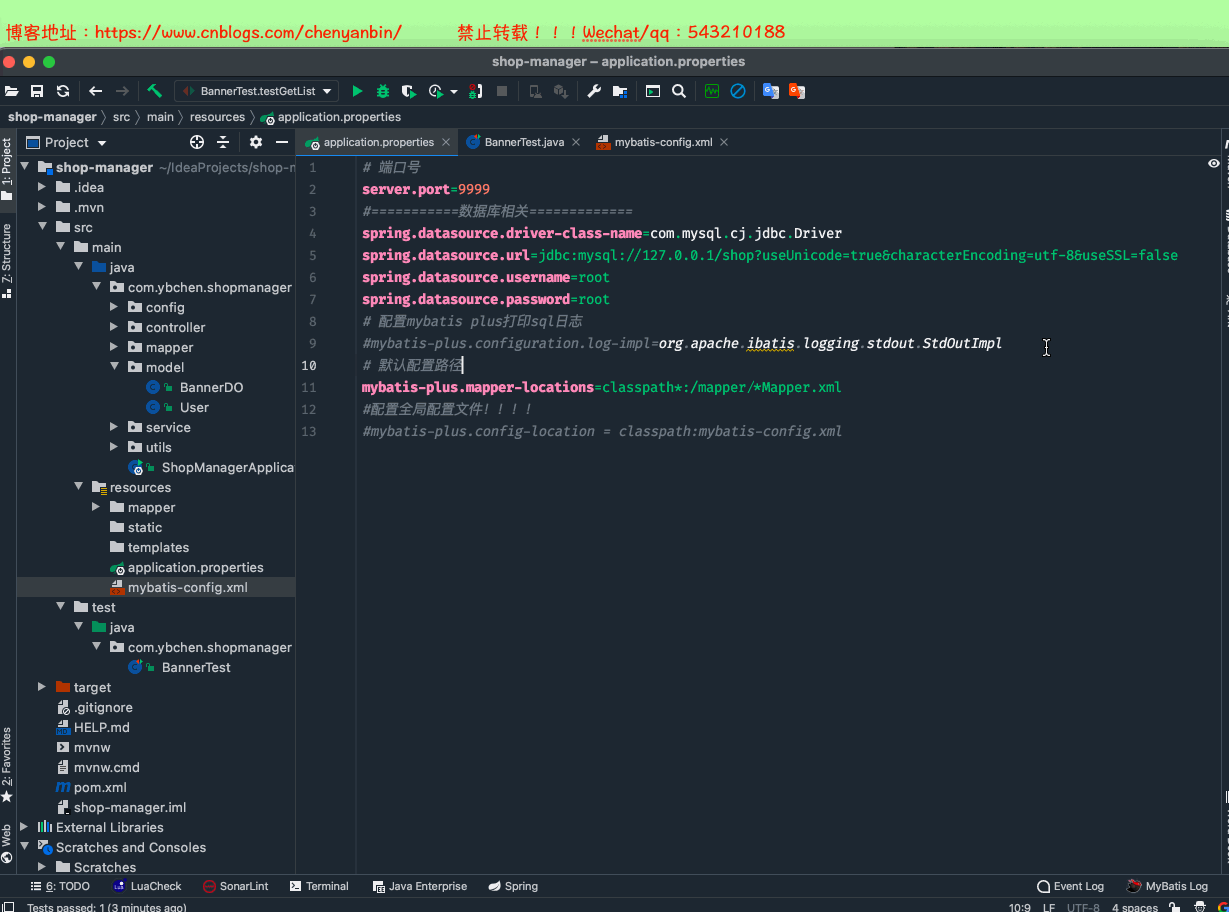Select the application.properties editor tab
Image resolution: width=1229 pixels, height=912 pixels.
pyautogui.click(x=378, y=142)
